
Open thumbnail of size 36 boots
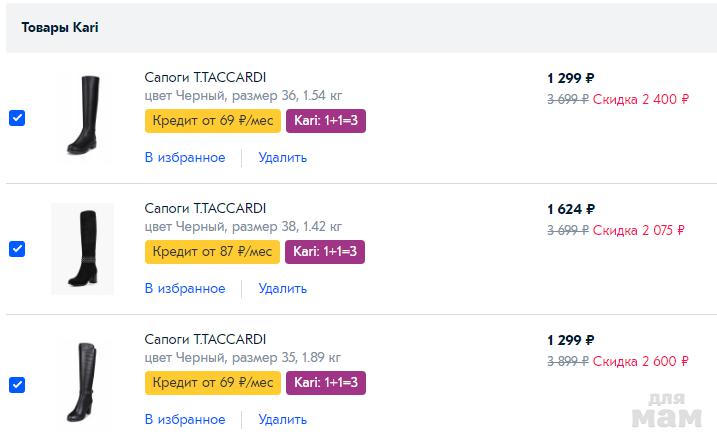(x=82, y=115)
